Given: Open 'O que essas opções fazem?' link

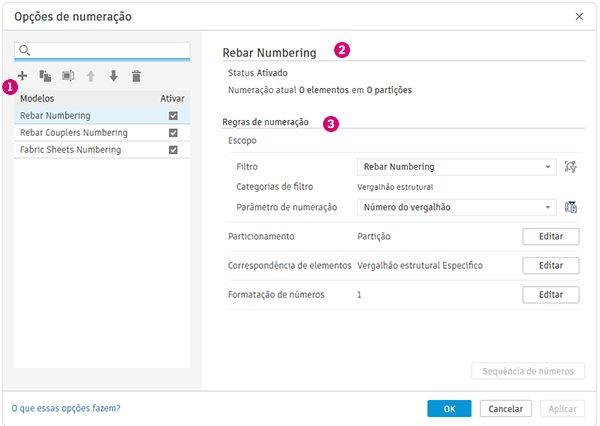Looking at the screenshot, I should [x=66, y=408].
